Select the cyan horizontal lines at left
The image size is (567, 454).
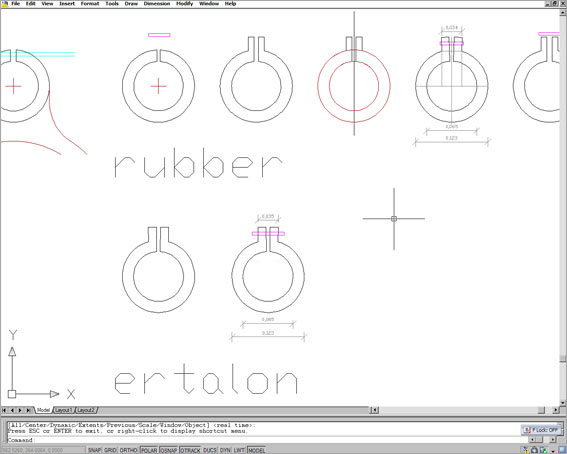[x=38, y=54]
